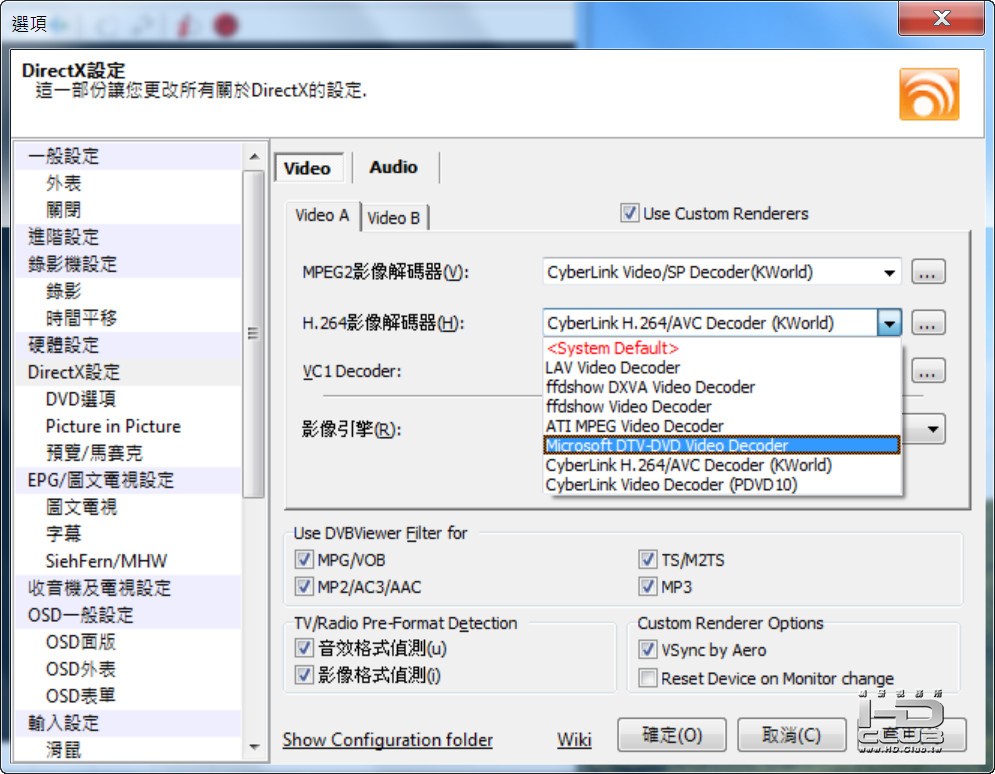
Task: Toggle MP3 filter checkbox
Action: click(x=647, y=587)
